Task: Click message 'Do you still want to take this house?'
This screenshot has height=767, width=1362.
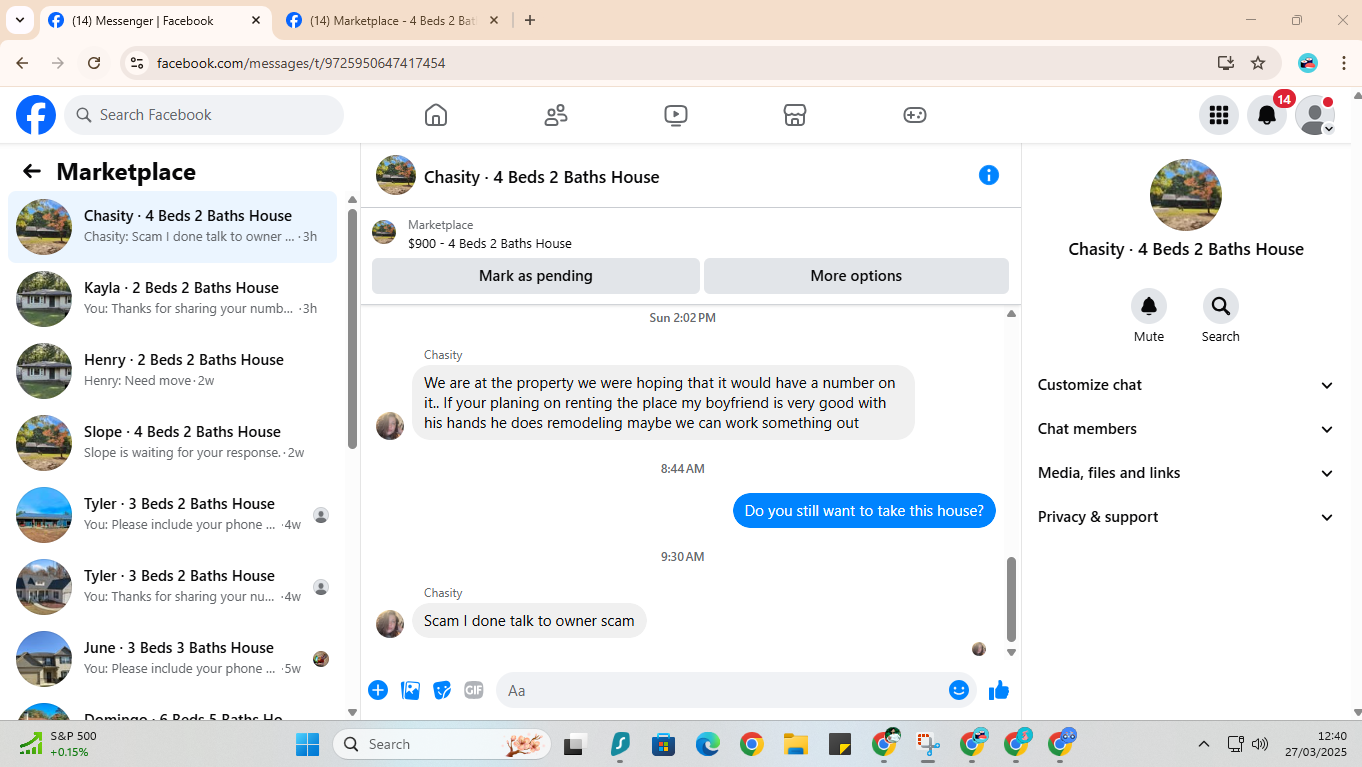Action: tap(864, 511)
